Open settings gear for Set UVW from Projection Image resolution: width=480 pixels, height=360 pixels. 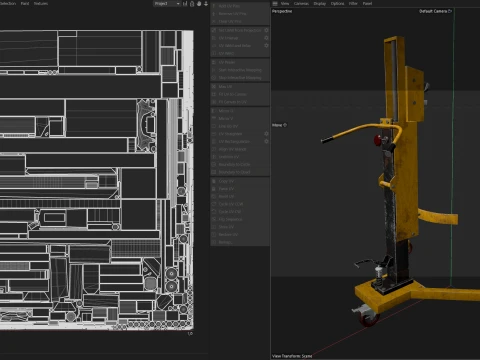266,30
